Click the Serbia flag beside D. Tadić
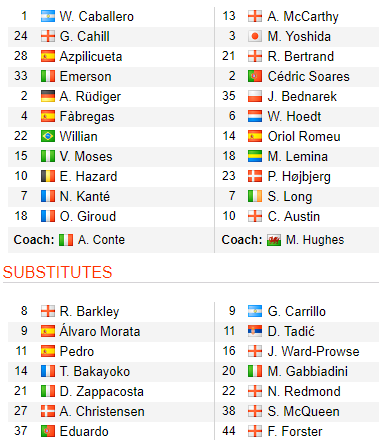 point(255,331)
